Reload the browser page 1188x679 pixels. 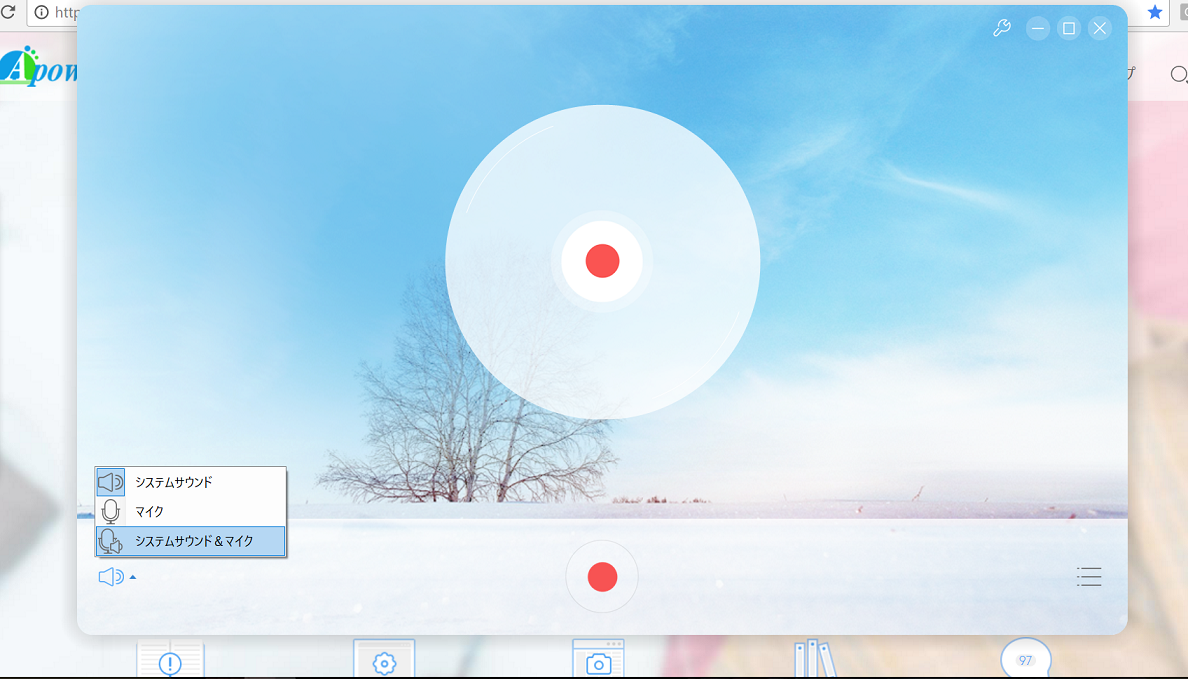click(8, 12)
